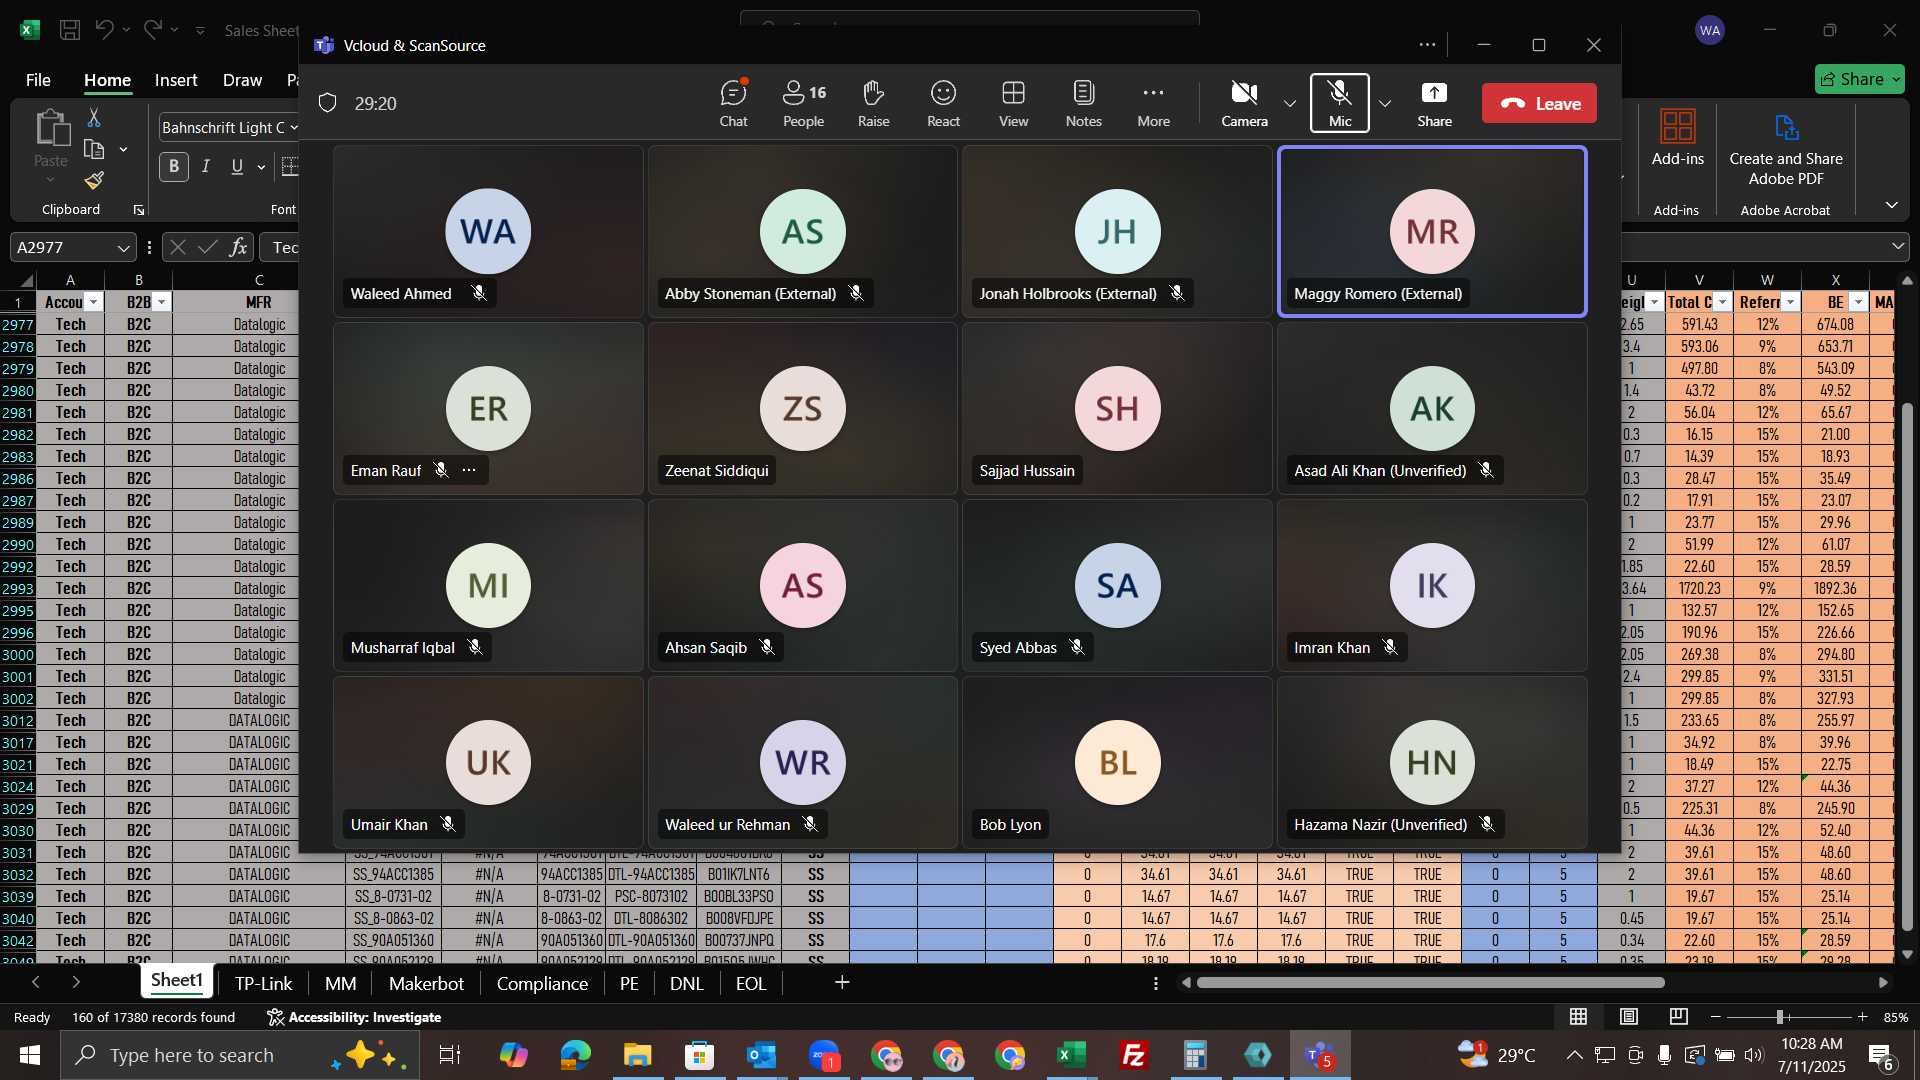
Task: Click Accessibility: Investigate in status bar
Action: [x=354, y=1017]
